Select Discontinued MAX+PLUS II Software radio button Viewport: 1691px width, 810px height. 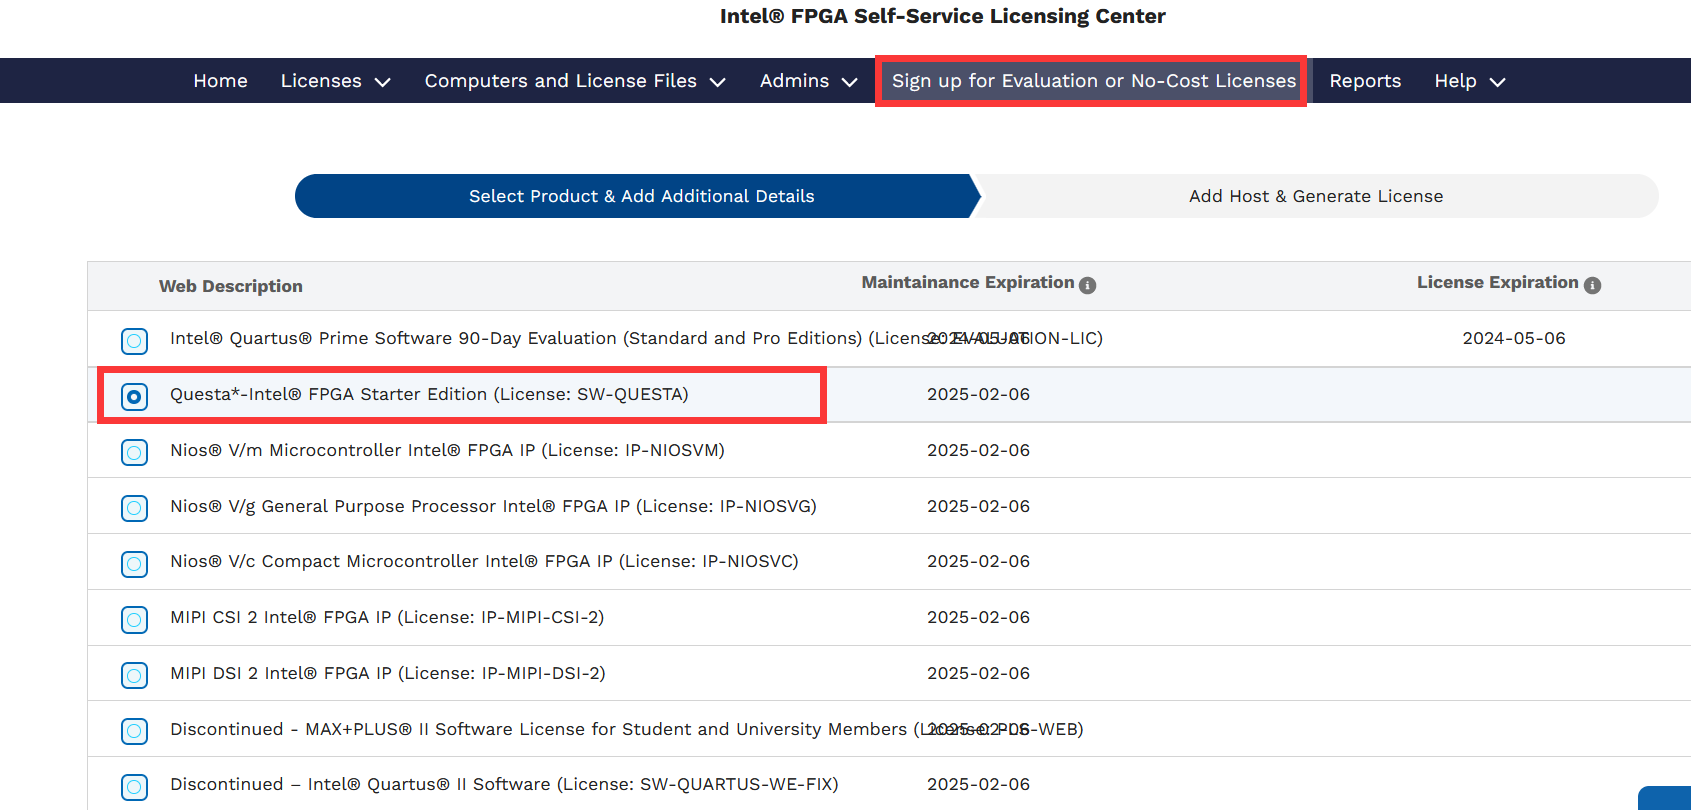tap(134, 731)
